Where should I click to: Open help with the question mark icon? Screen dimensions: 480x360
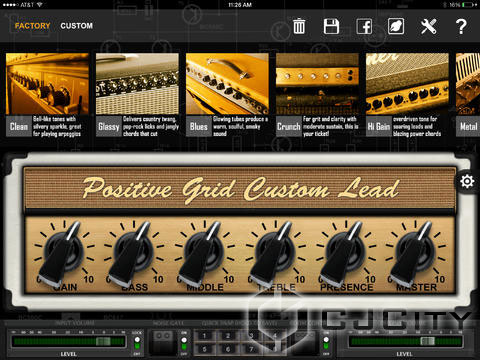[x=461, y=26]
